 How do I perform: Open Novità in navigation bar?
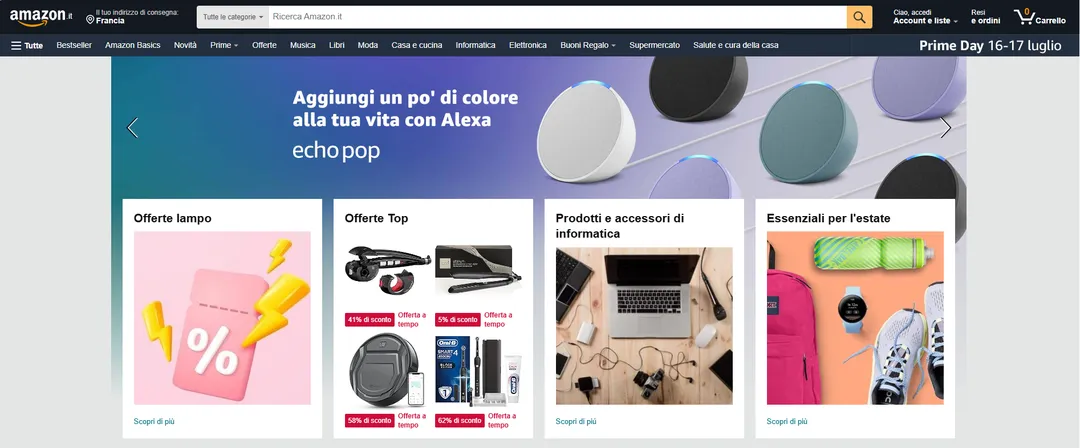185,45
